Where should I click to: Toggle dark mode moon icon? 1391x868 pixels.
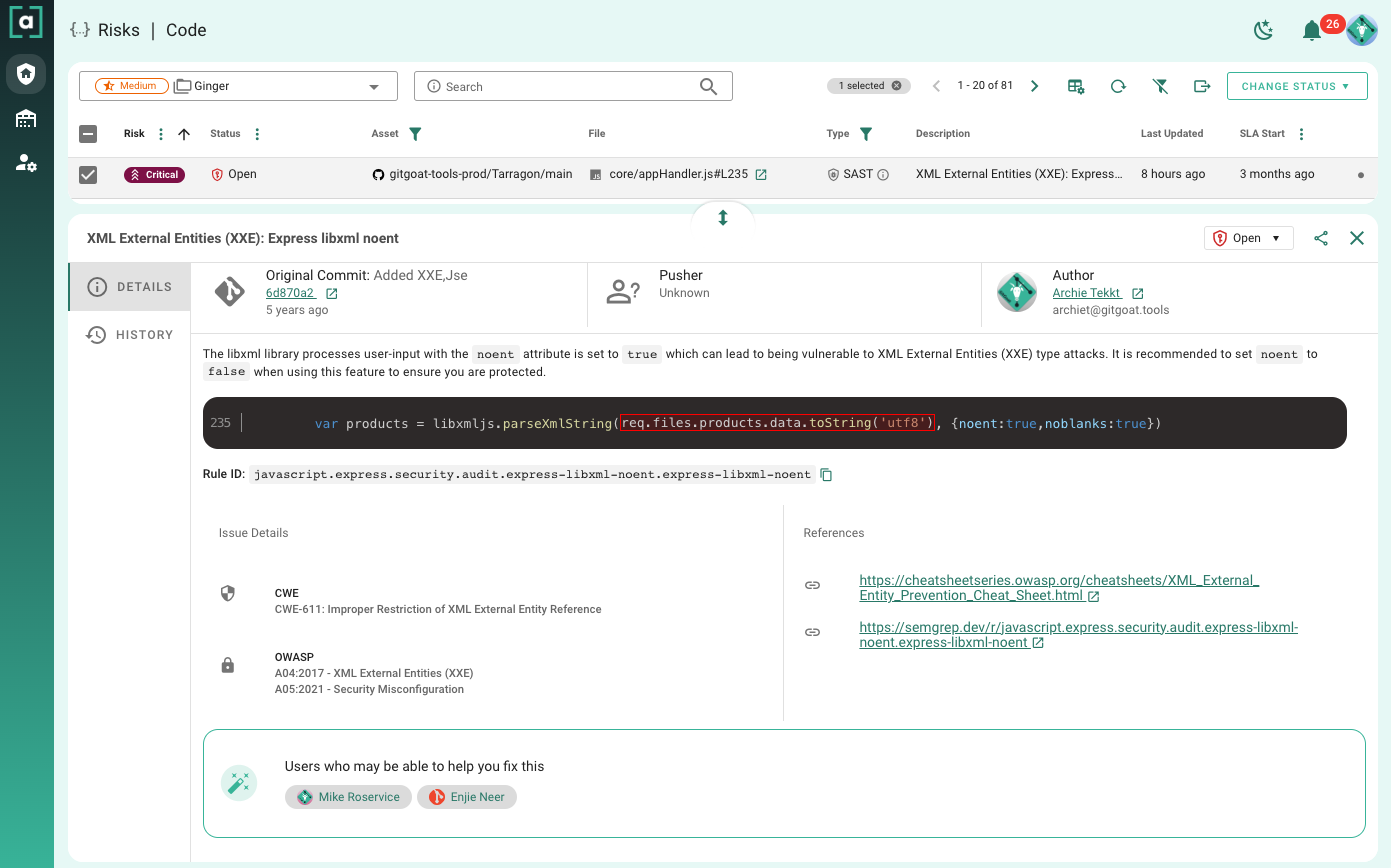coord(1264,31)
